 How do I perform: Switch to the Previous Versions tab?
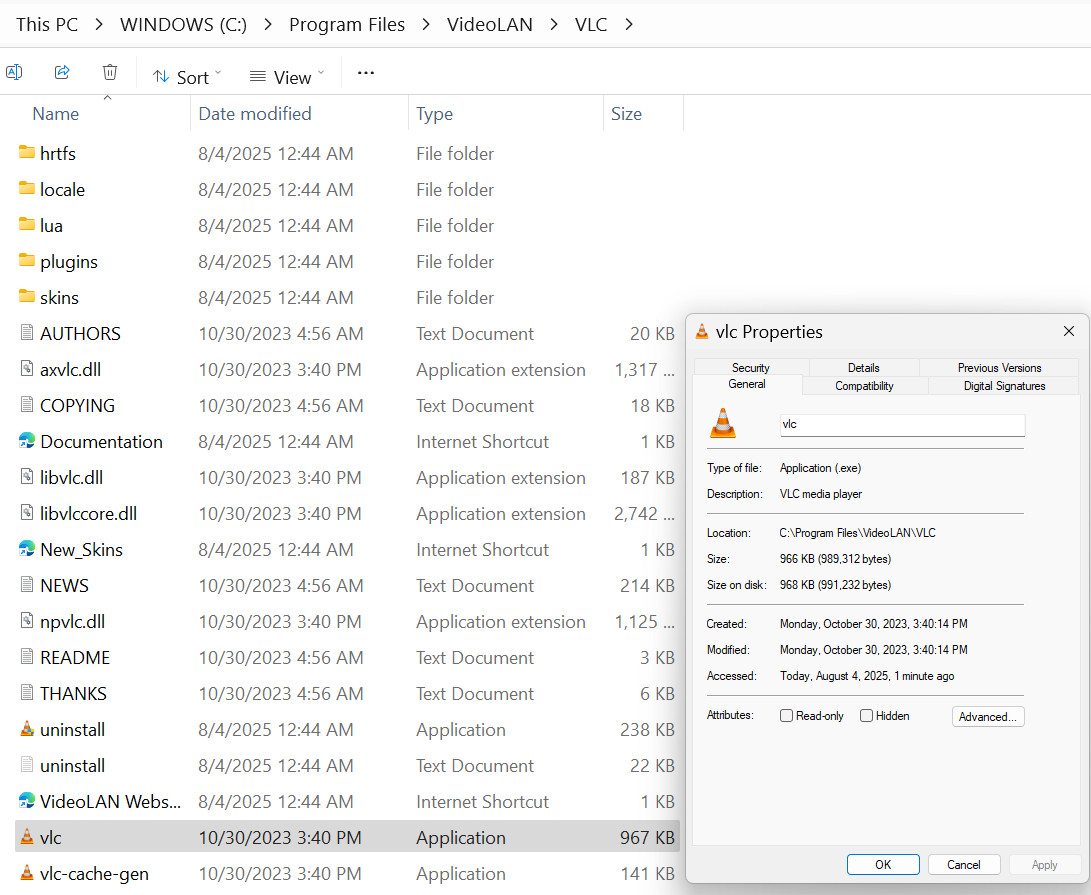[x=999, y=367]
